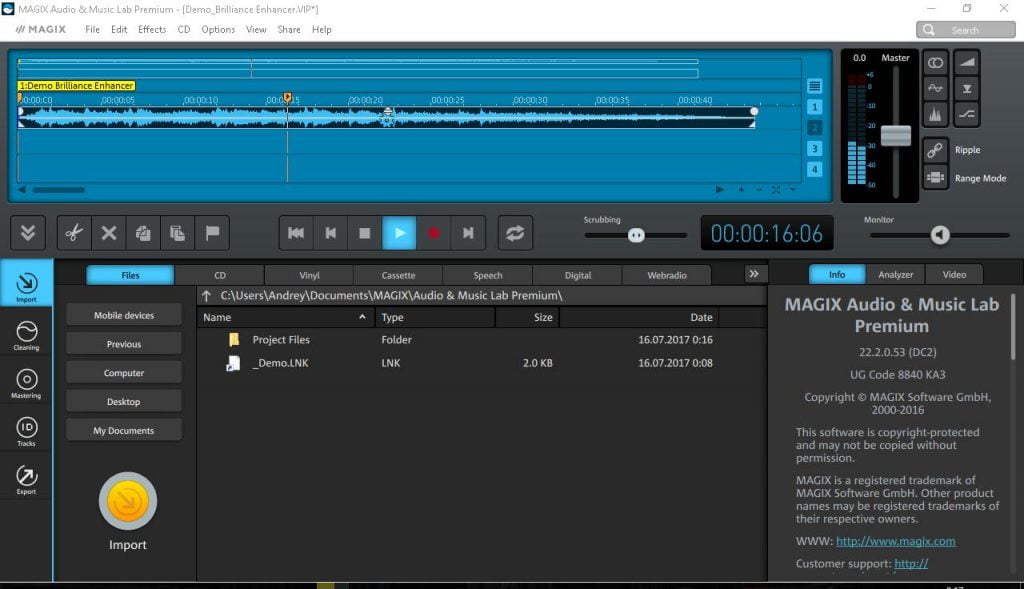The height and width of the screenshot is (589, 1024).
Task: Click the copy object button
Action: tap(143, 232)
